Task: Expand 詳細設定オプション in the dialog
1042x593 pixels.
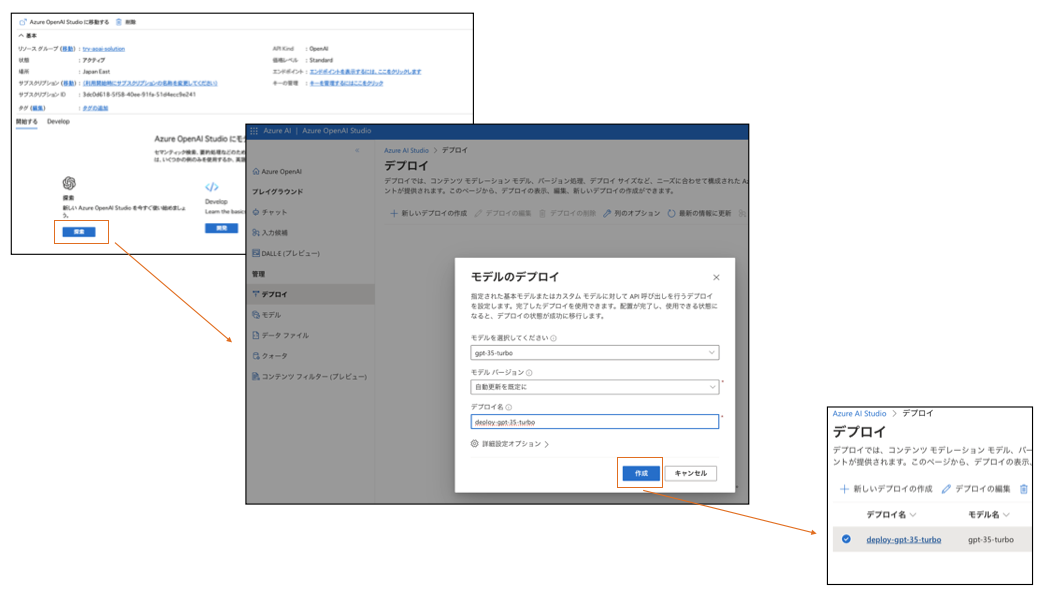Action: click(510, 443)
